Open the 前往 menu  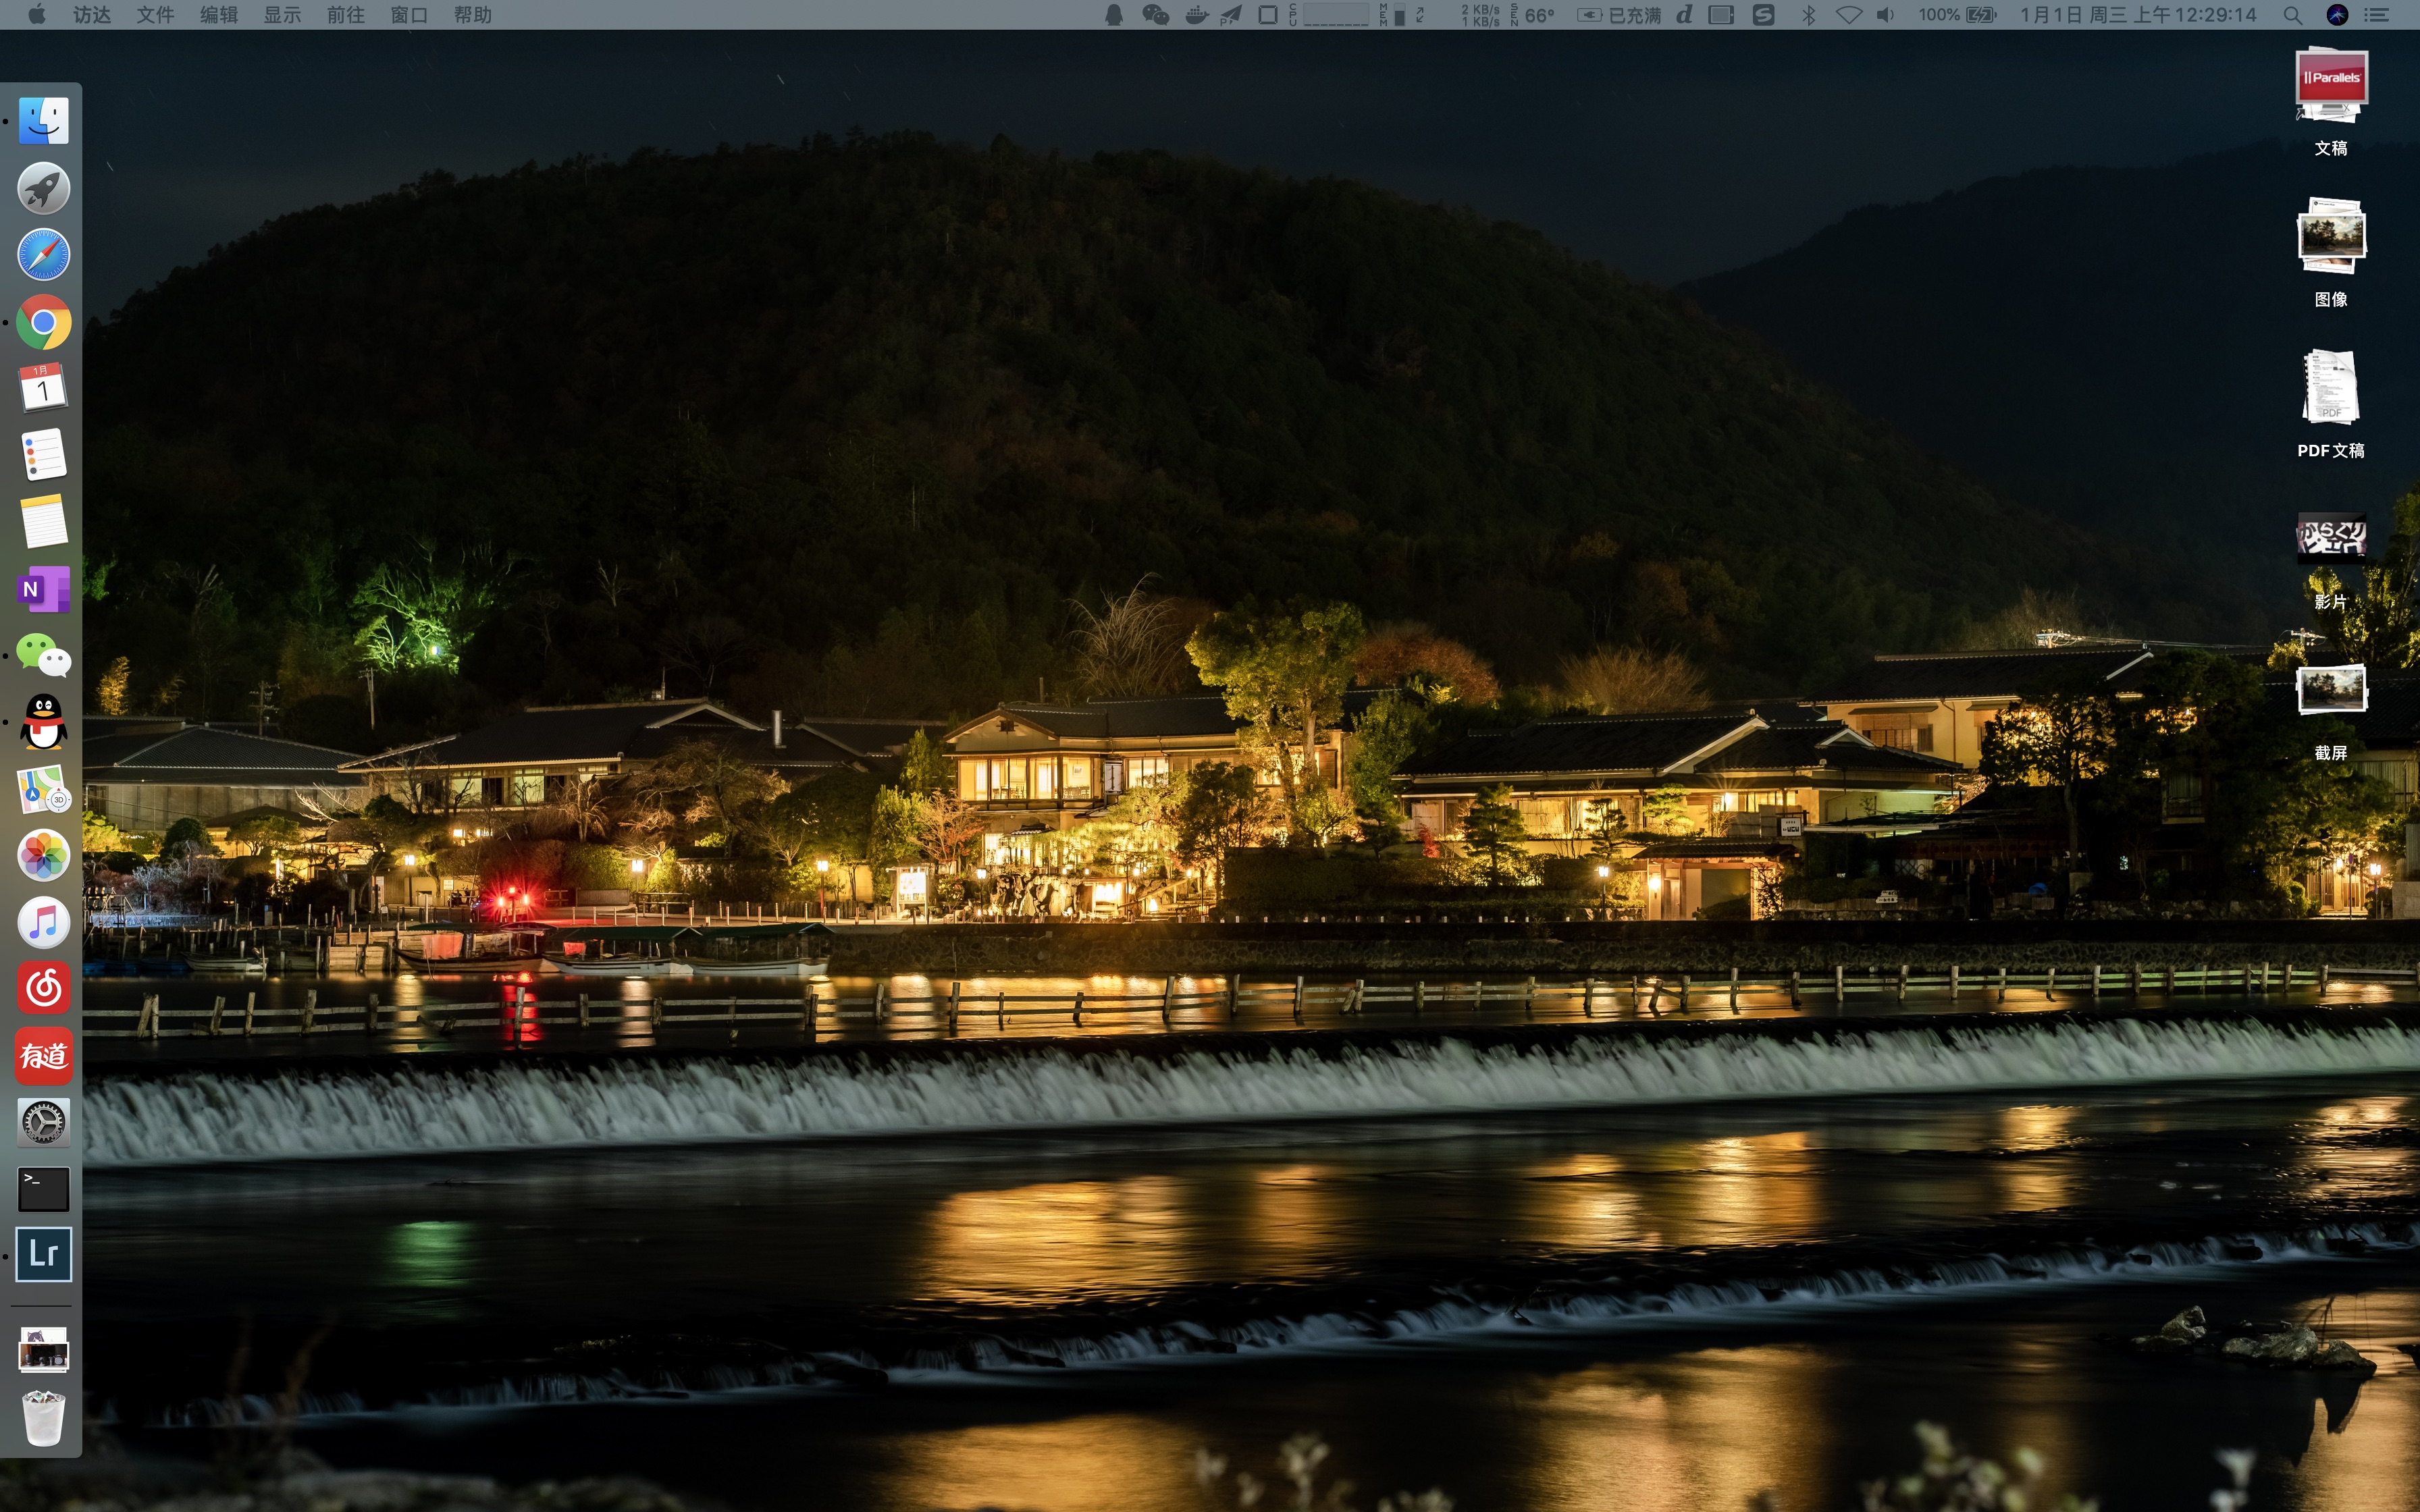(345, 15)
